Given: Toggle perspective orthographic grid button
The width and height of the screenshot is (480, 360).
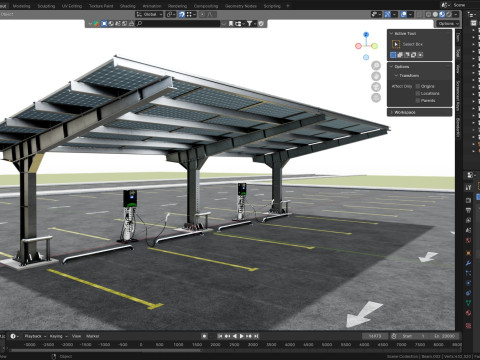Looking at the screenshot, I should pyautogui.click(x=376, y=98).
